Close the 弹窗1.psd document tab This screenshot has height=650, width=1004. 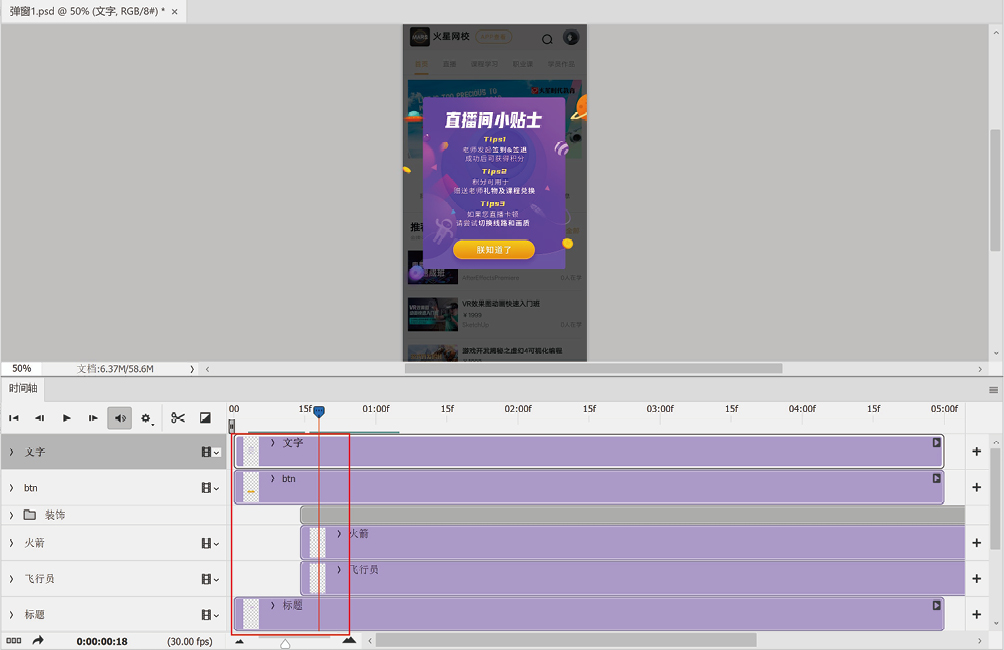(x=174, y=12)
